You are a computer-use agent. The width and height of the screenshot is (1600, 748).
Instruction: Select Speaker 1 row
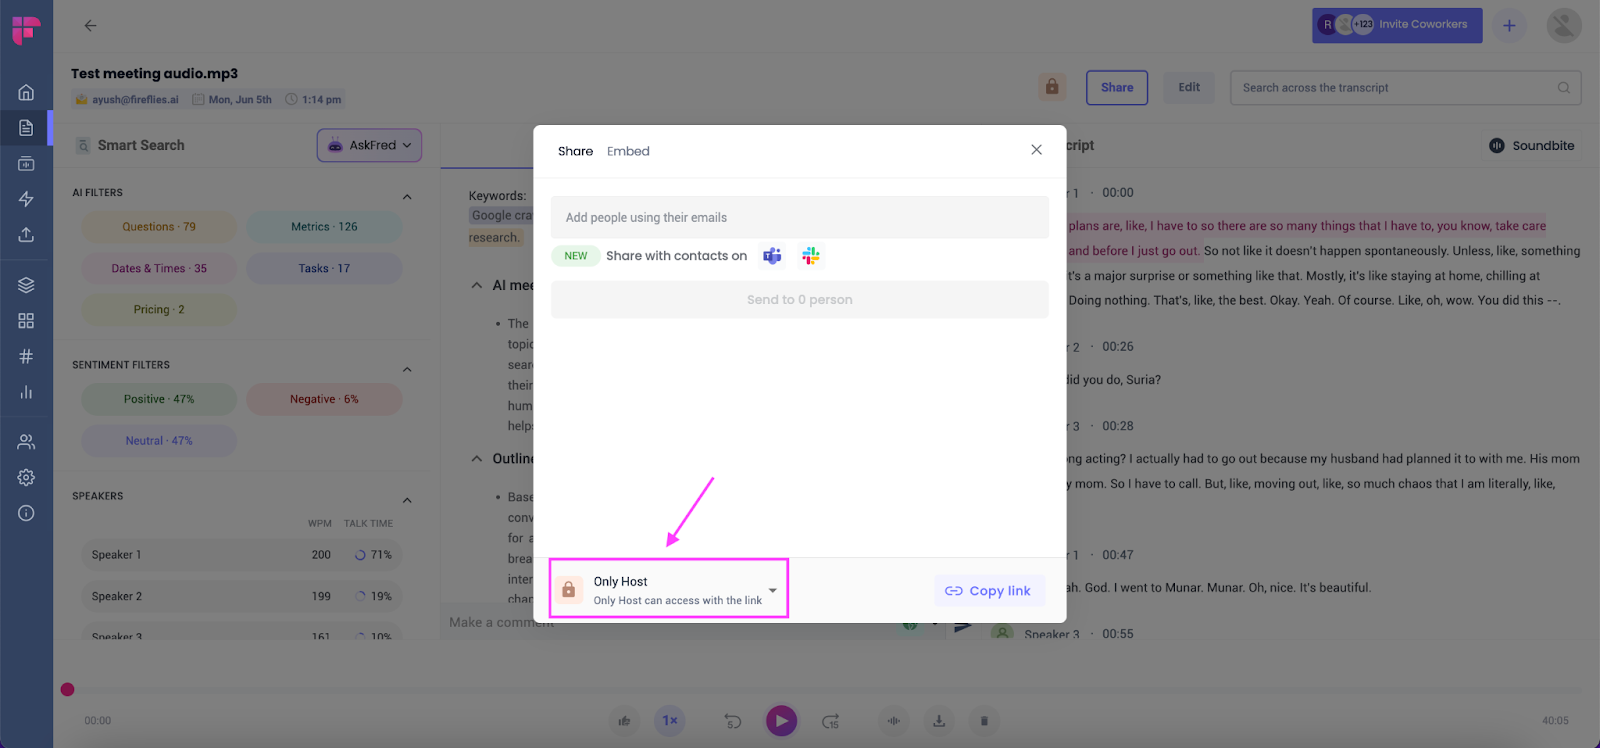coord(242,555)
